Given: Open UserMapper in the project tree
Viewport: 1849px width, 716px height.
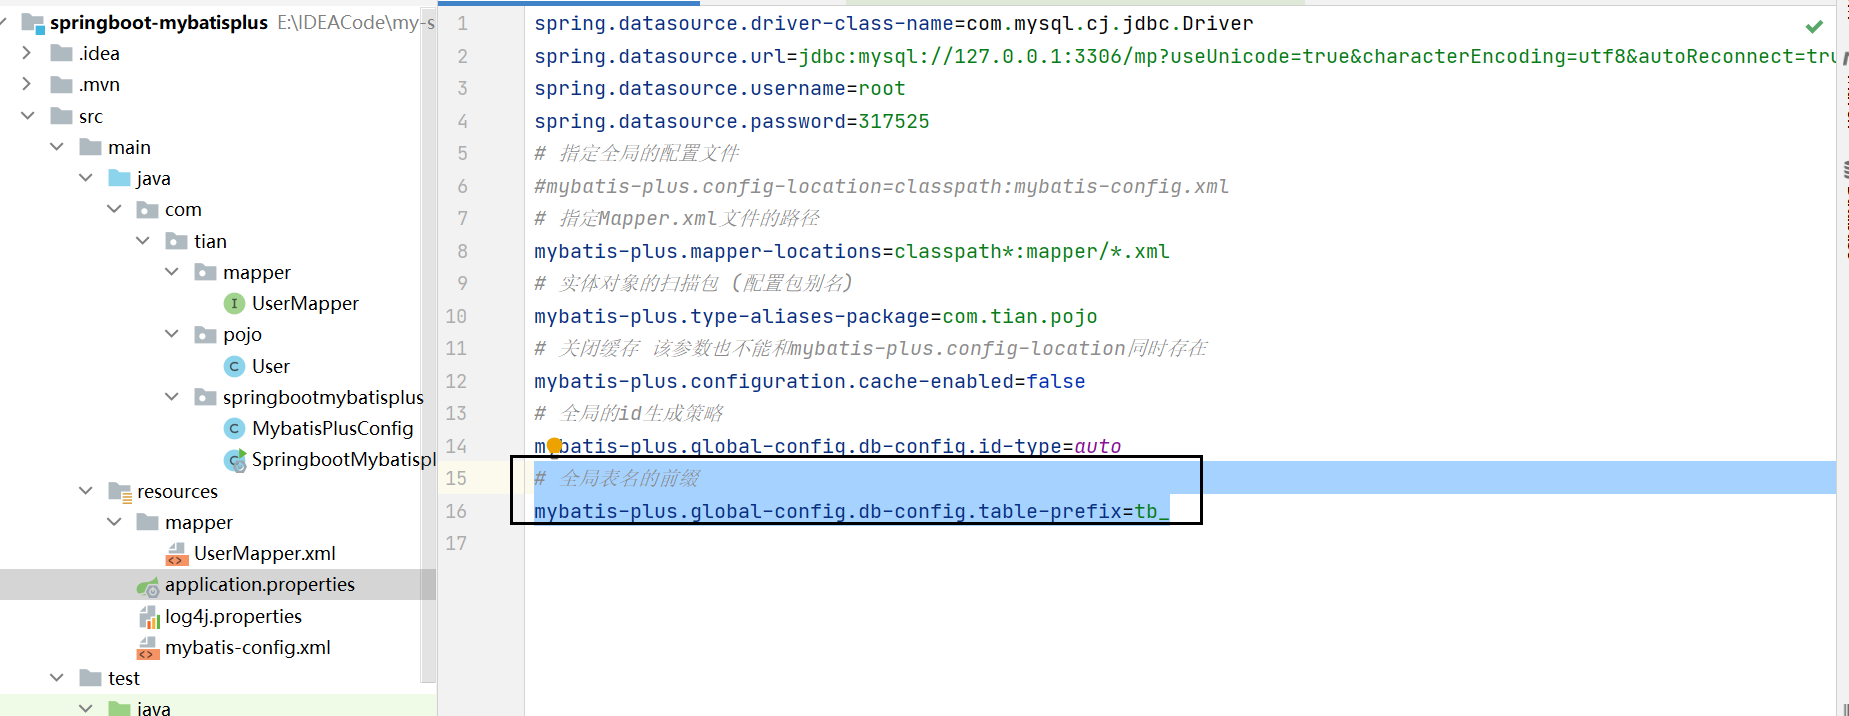Looking at the screenshot, I should coord(305,303).
